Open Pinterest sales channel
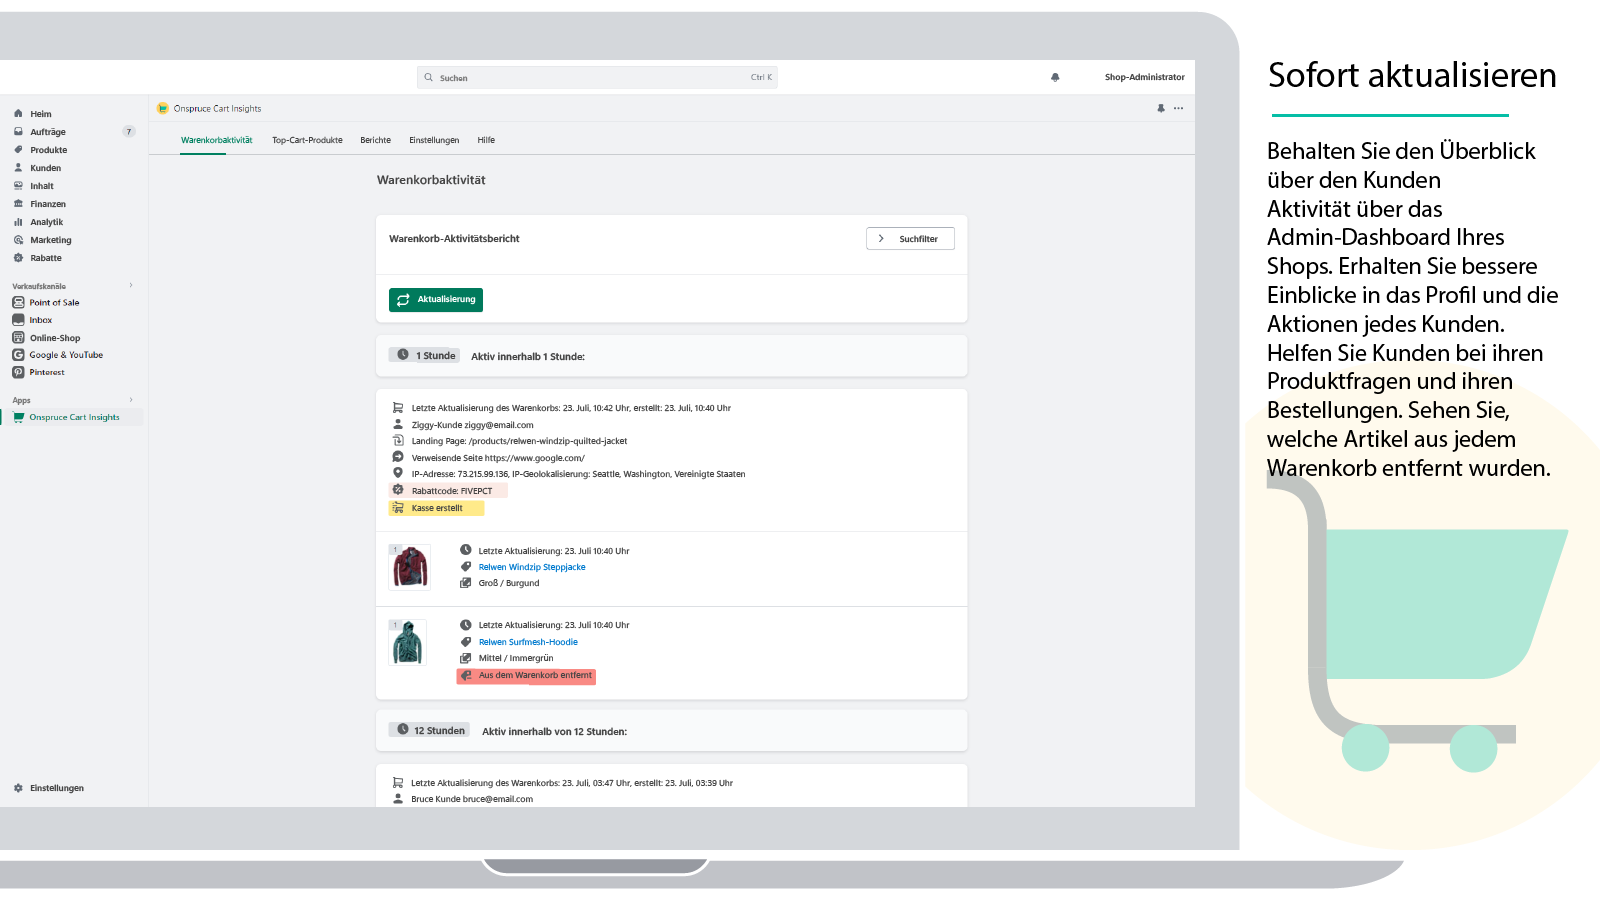 click(x=46, y=372)
